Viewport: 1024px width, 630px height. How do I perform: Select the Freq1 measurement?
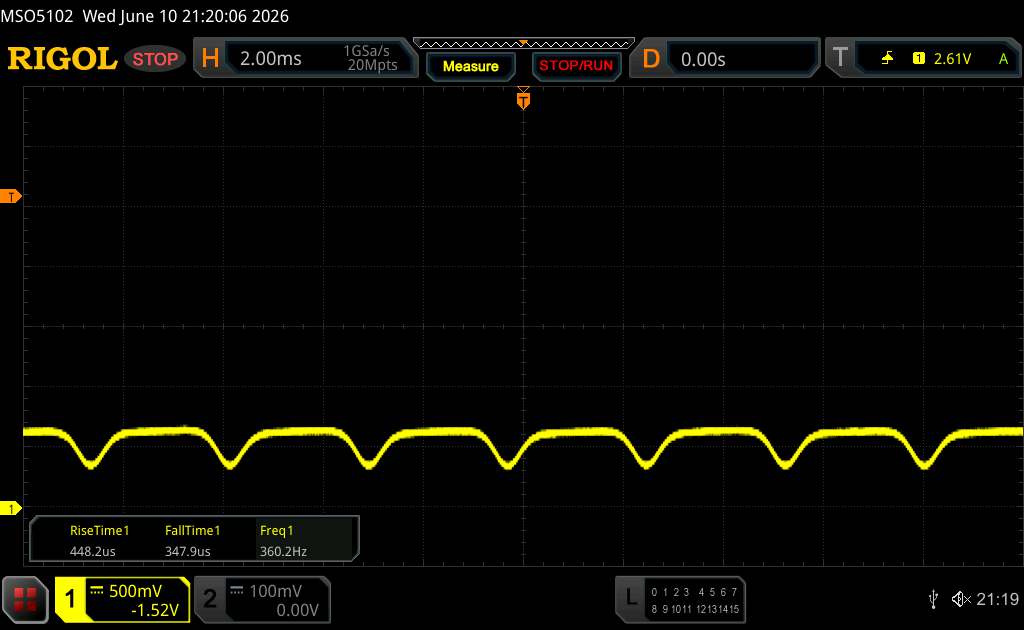(x=276, y=531)
